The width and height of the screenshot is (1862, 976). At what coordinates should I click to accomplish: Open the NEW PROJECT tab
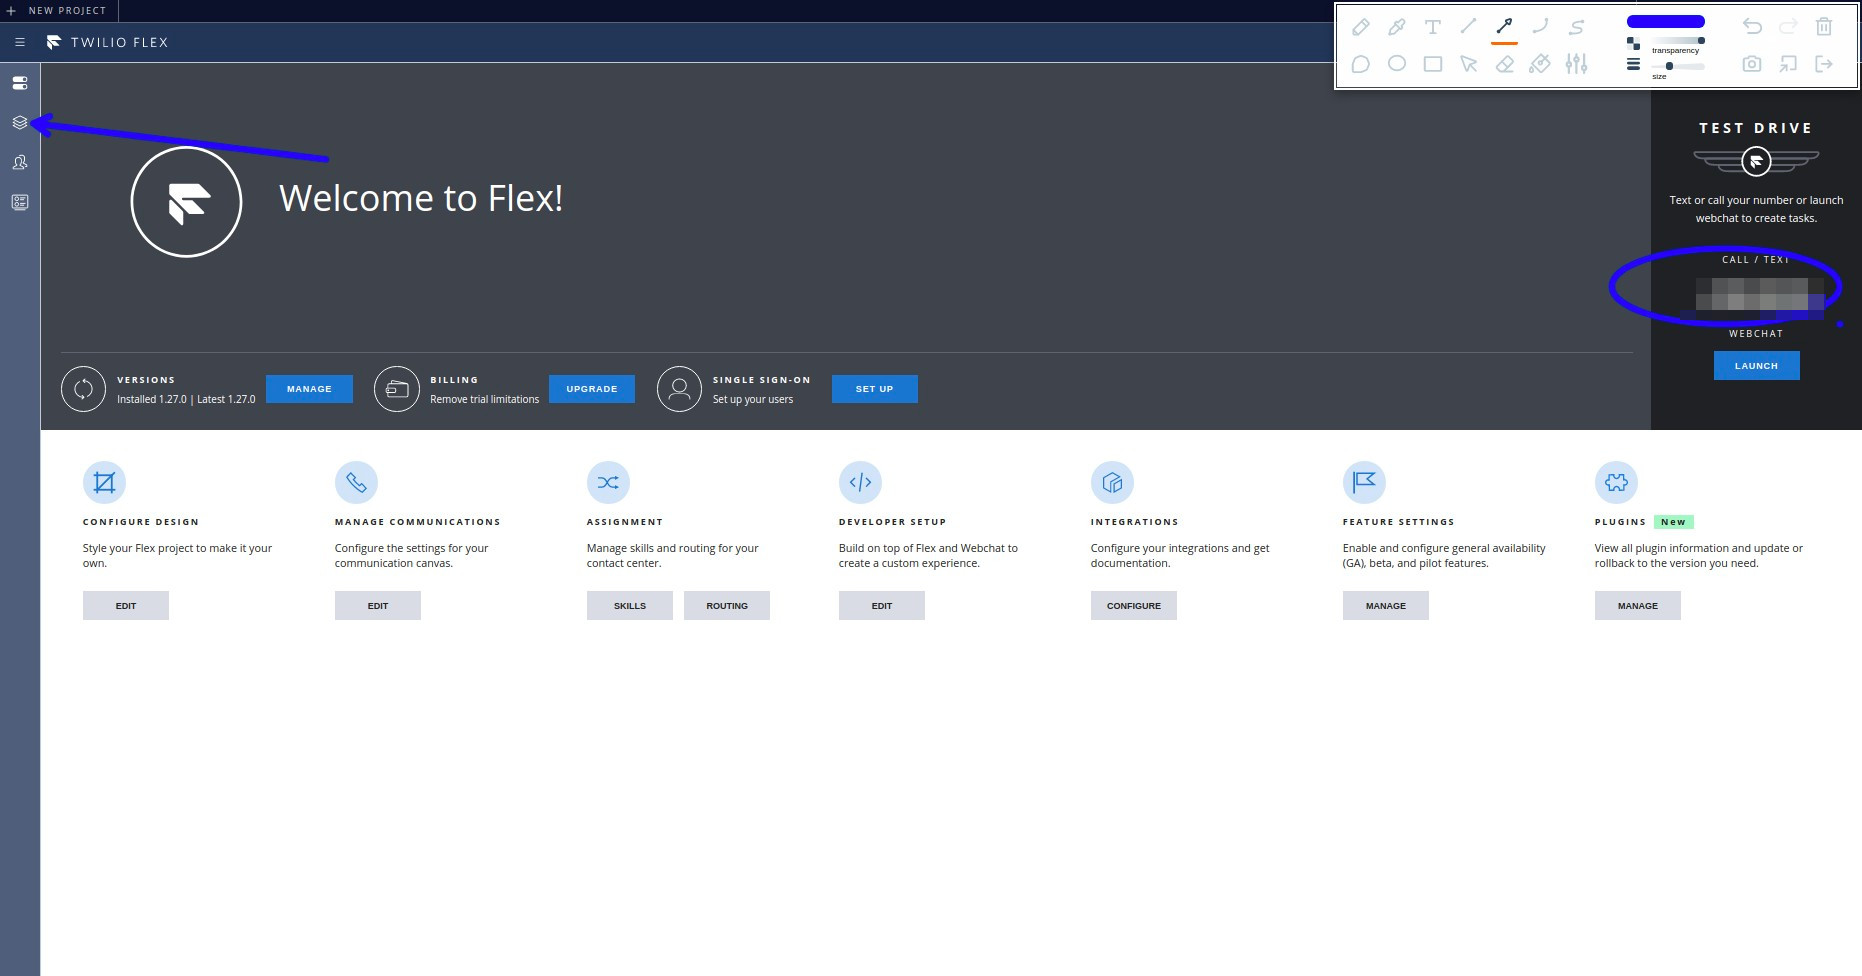point(59,10)
